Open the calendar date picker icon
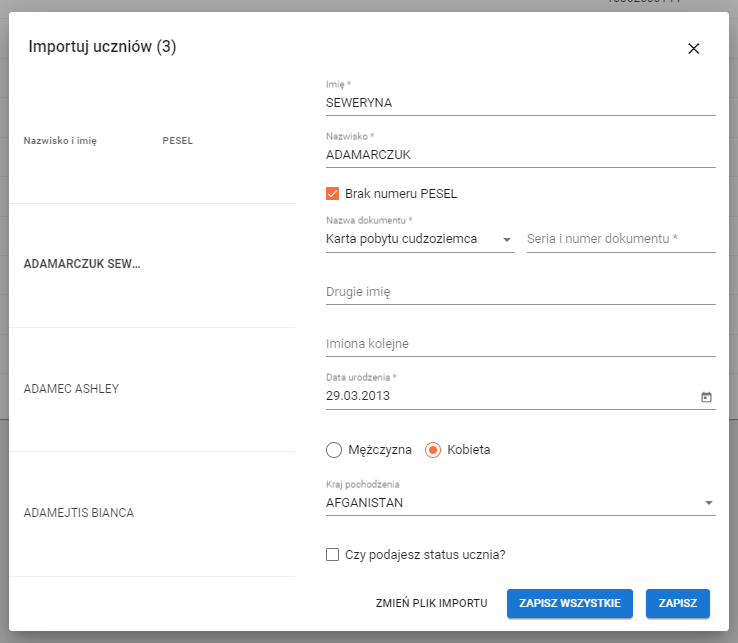Image resolution: width=738 pixels, height=643 pixels. tap(706, 397)
